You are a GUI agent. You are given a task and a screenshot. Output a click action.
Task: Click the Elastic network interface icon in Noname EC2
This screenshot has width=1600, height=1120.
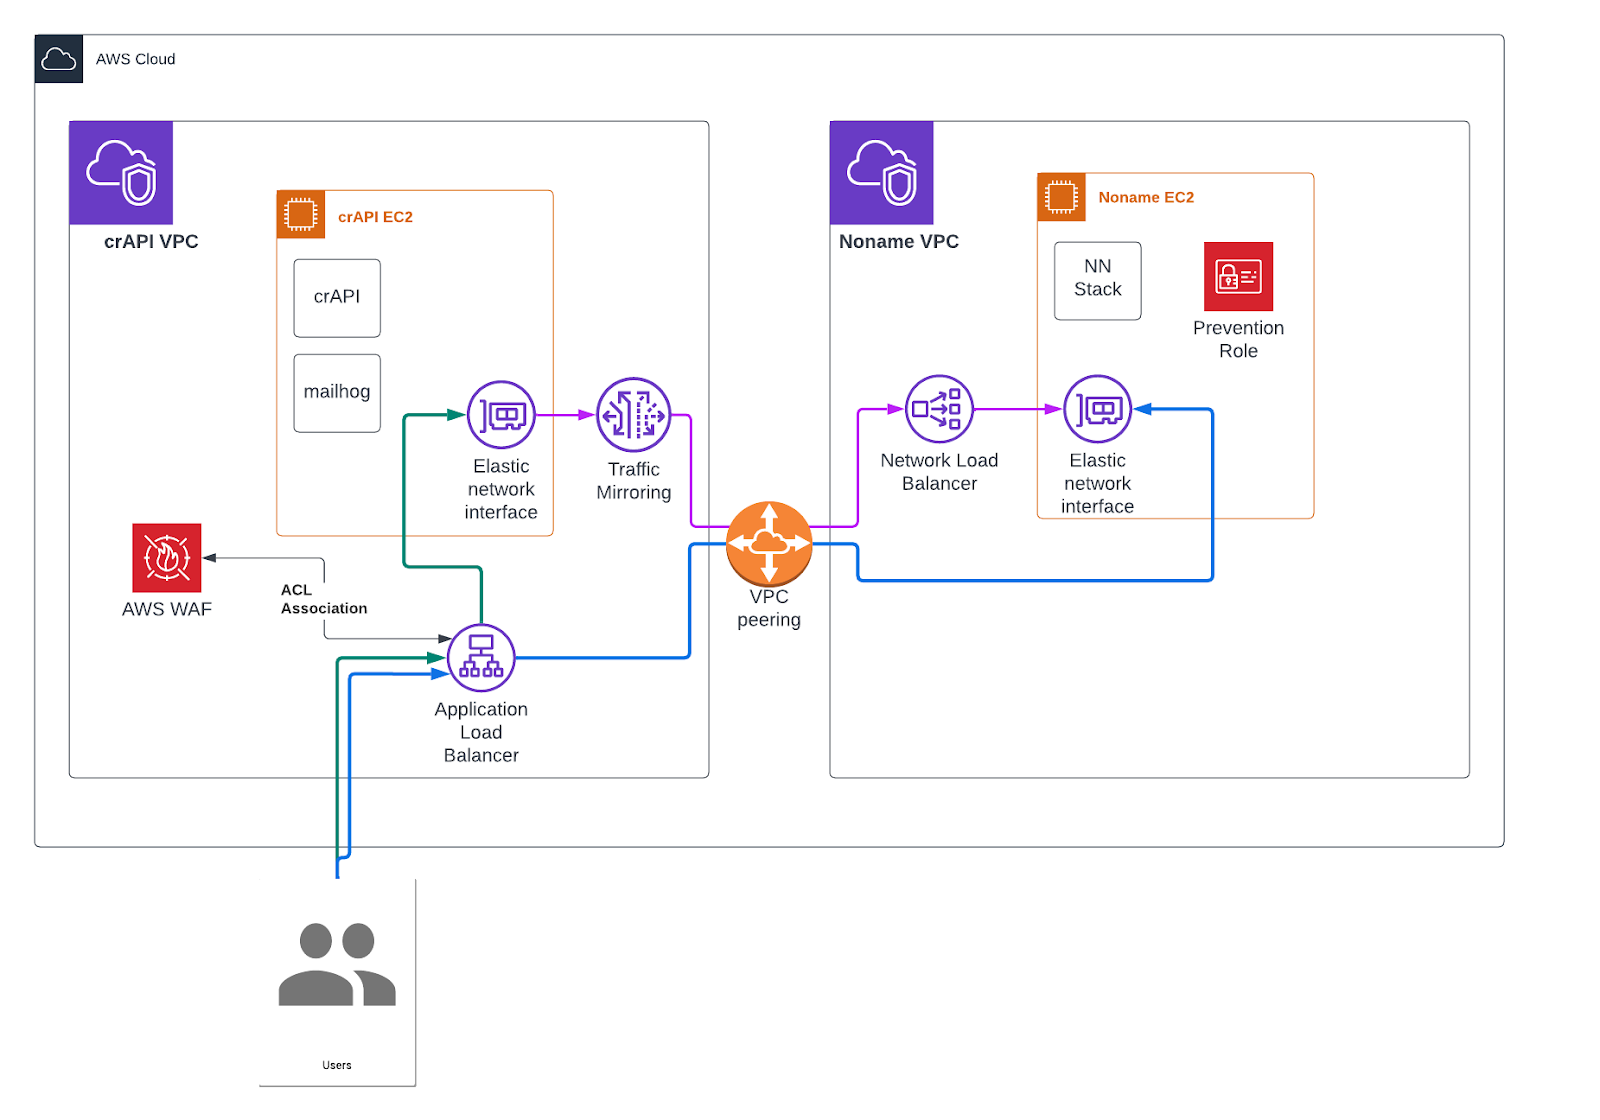click(x=1098, y=409)
